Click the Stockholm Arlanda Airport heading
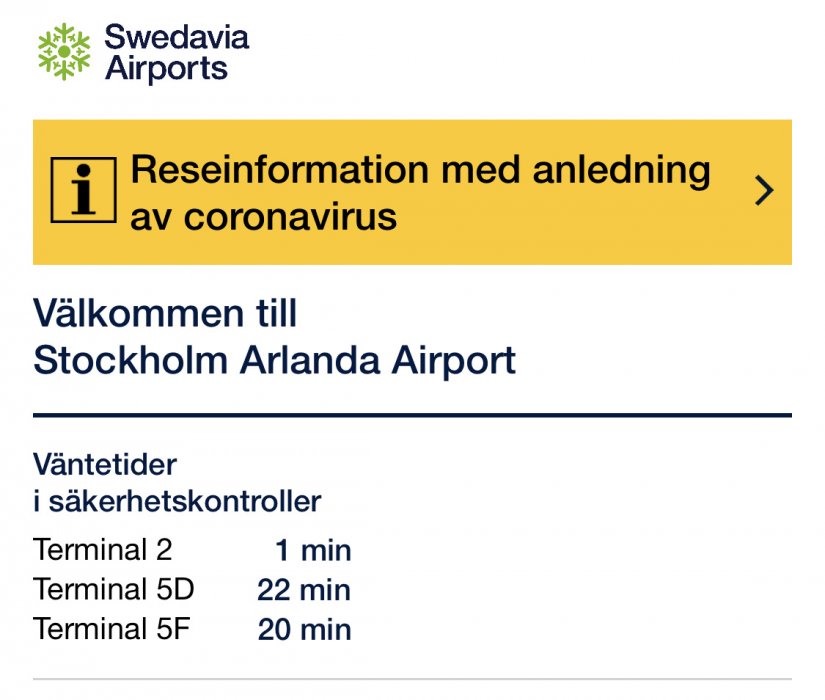The height and width of the screenshot is (700, 825). pyautogui.click(x=275, y=360)
